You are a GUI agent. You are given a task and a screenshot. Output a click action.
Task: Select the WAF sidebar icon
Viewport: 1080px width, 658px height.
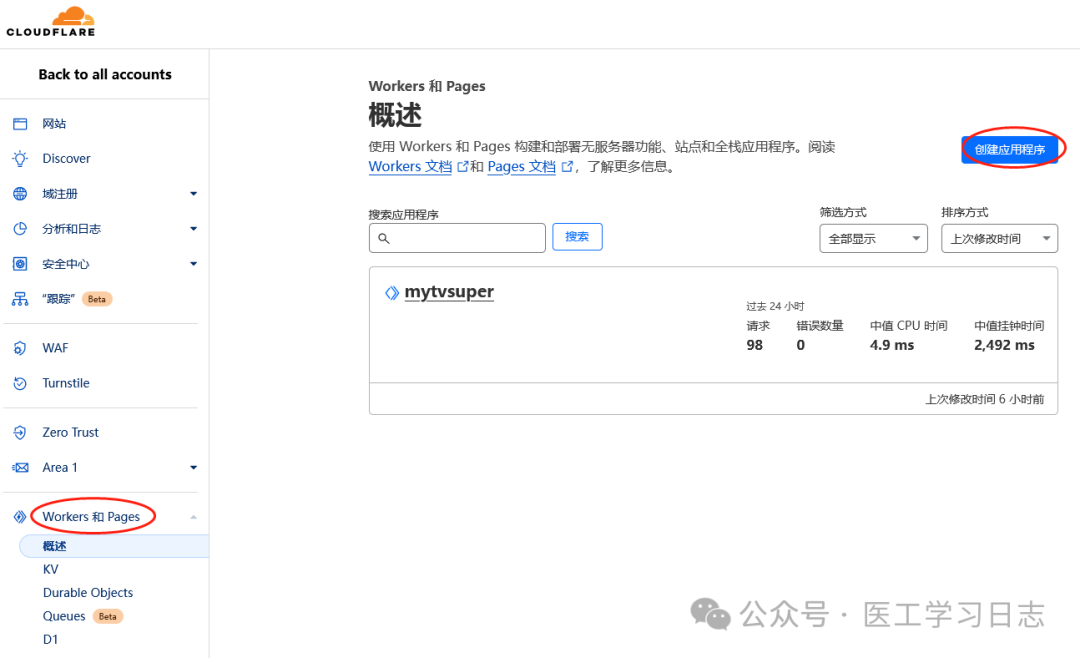click(19, 347)
